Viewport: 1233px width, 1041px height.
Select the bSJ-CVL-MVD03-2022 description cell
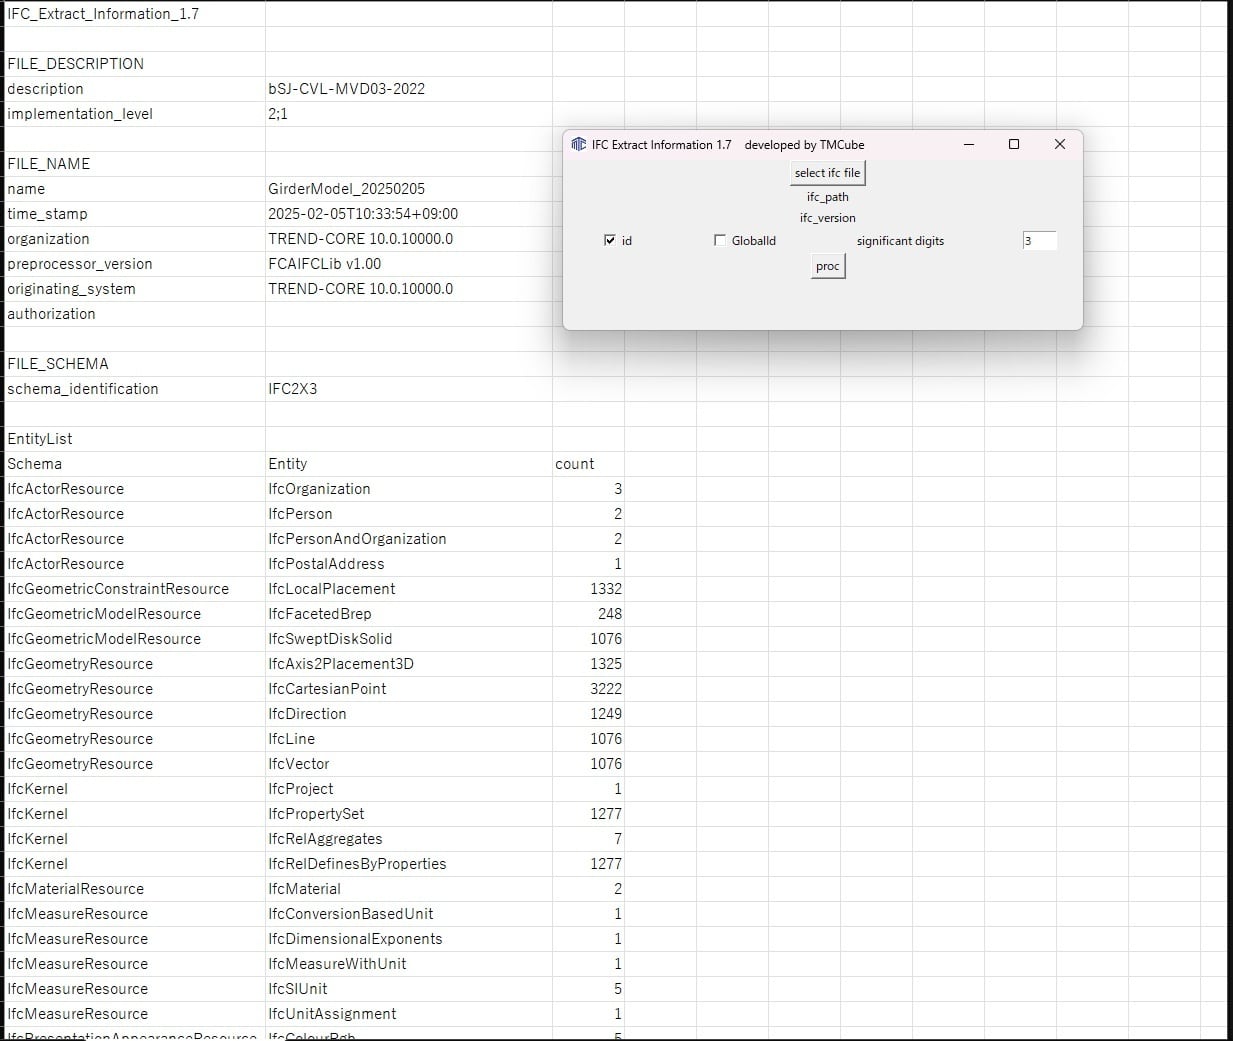(346, 89)
